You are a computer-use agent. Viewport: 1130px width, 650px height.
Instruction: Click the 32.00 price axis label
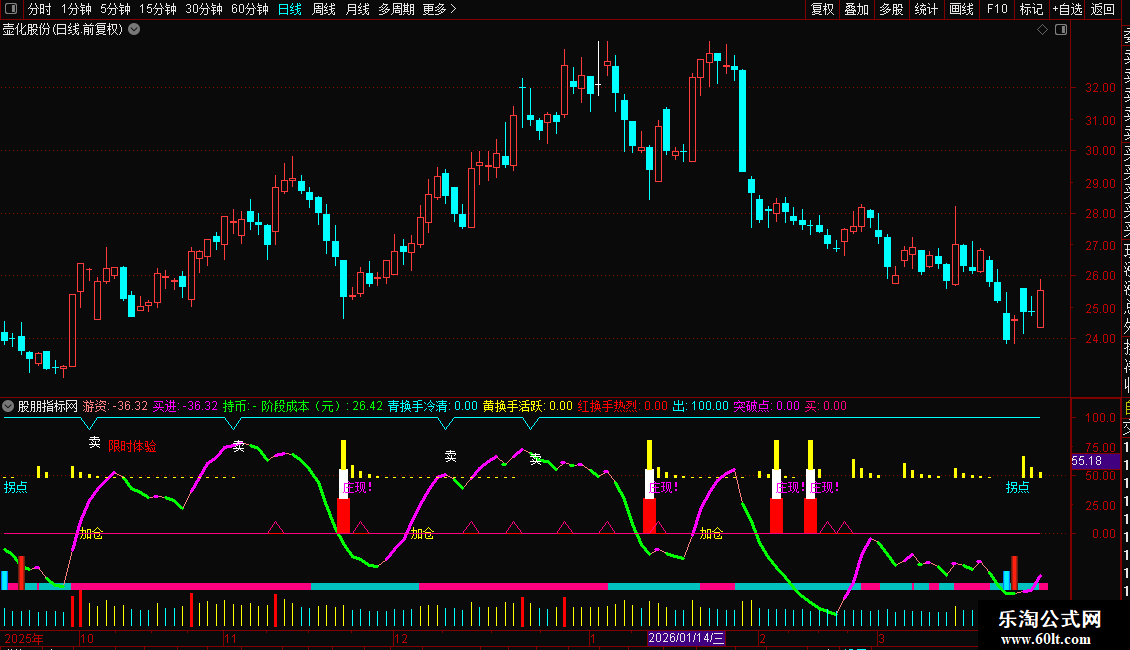coord(1100,88)
